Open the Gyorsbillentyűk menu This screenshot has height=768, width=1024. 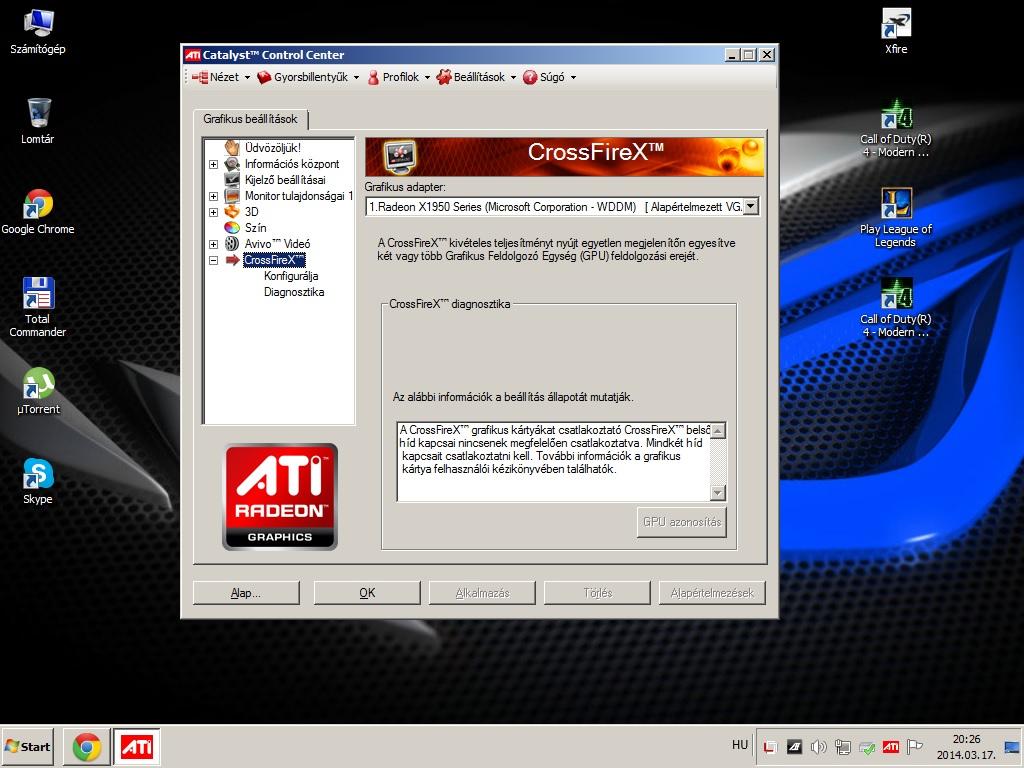click(x=308, y=77)
